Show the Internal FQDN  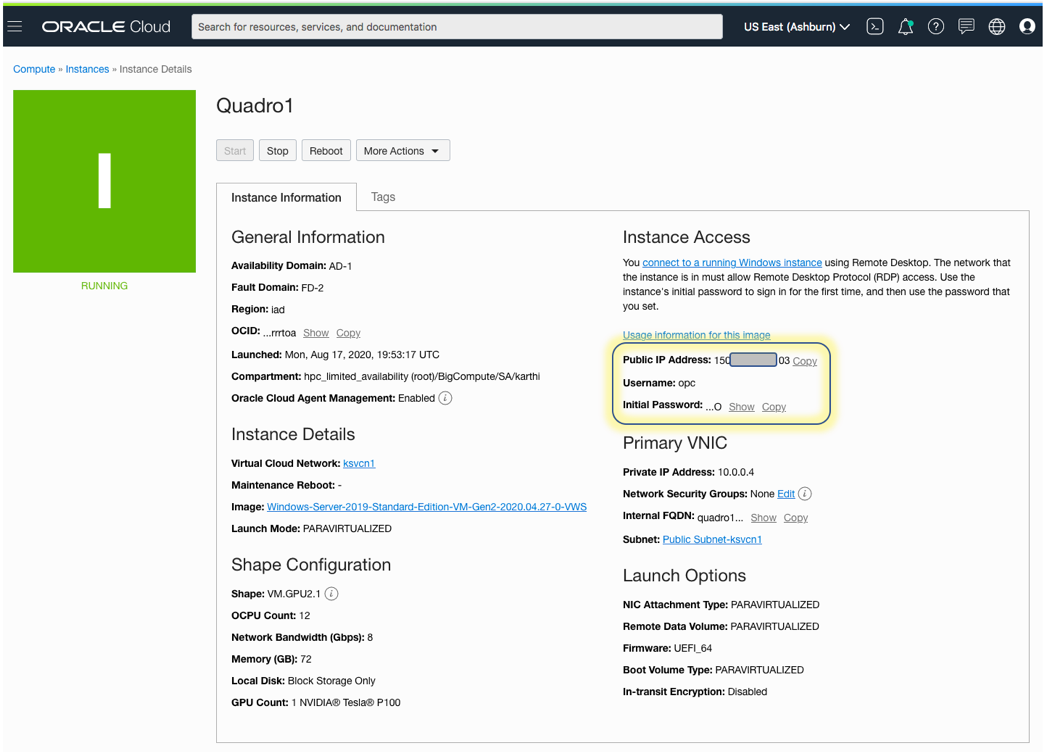pos(763,517)
